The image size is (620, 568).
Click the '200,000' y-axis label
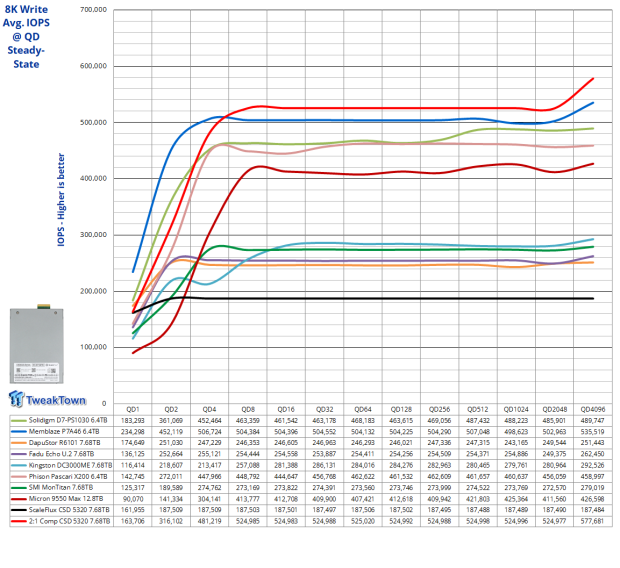[93, 291]
